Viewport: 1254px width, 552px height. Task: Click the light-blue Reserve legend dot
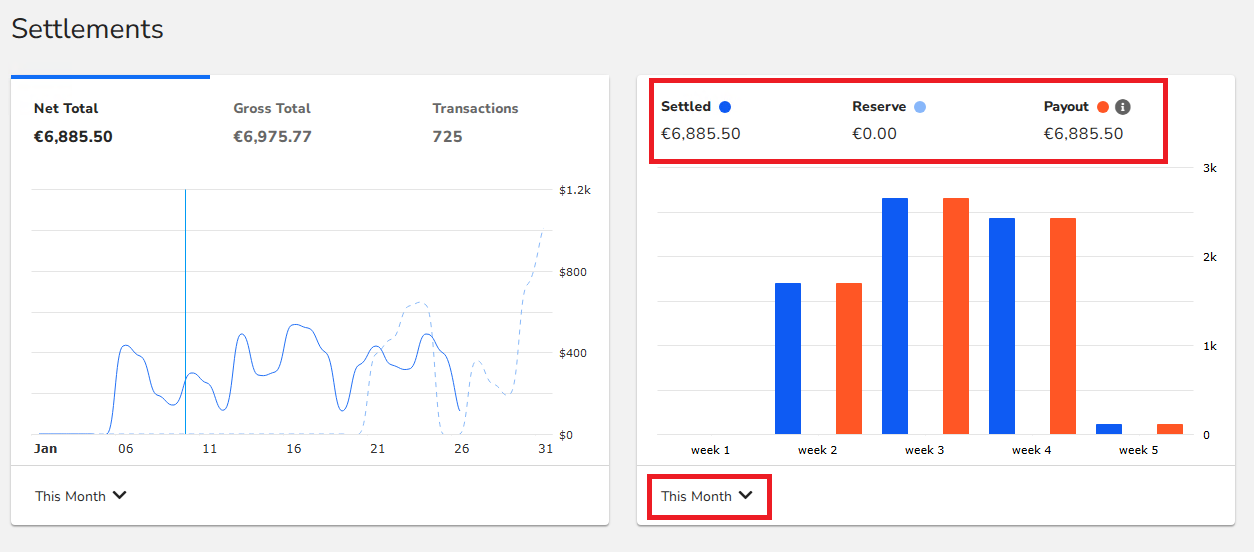920,107
